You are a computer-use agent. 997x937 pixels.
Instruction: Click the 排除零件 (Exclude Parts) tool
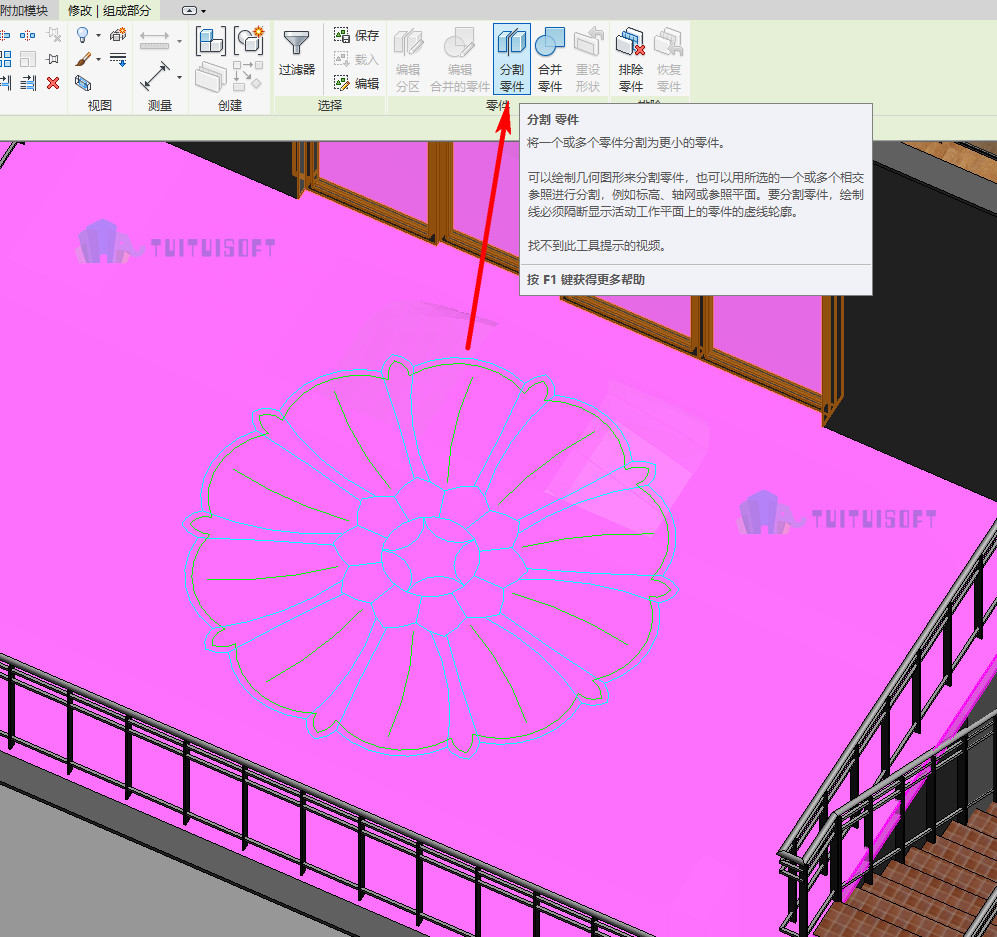tap(631, 59)
